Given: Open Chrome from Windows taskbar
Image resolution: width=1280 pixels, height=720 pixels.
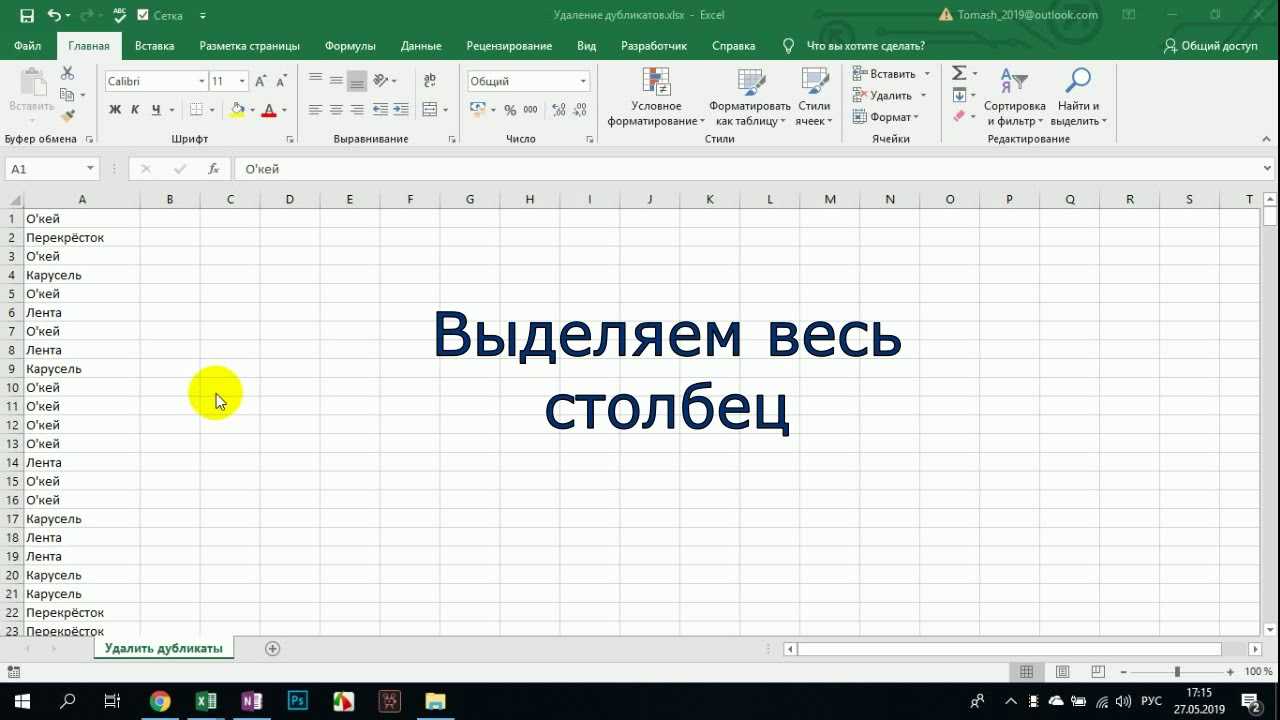Looking at the screenshot, I should pyautogui.click(x=160, y=701).
